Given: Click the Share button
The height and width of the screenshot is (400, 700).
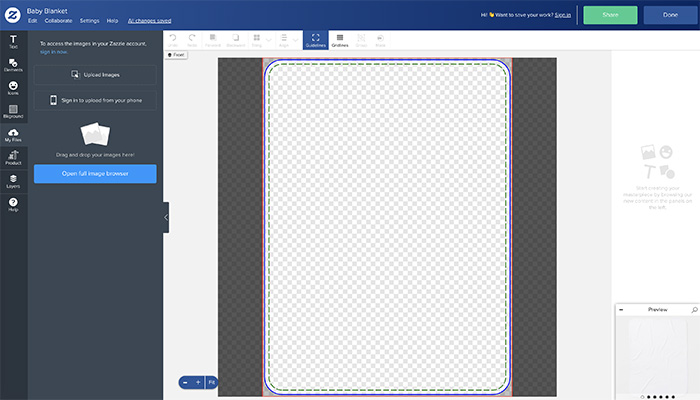Looking at the screenshot, I should (610, 15).
